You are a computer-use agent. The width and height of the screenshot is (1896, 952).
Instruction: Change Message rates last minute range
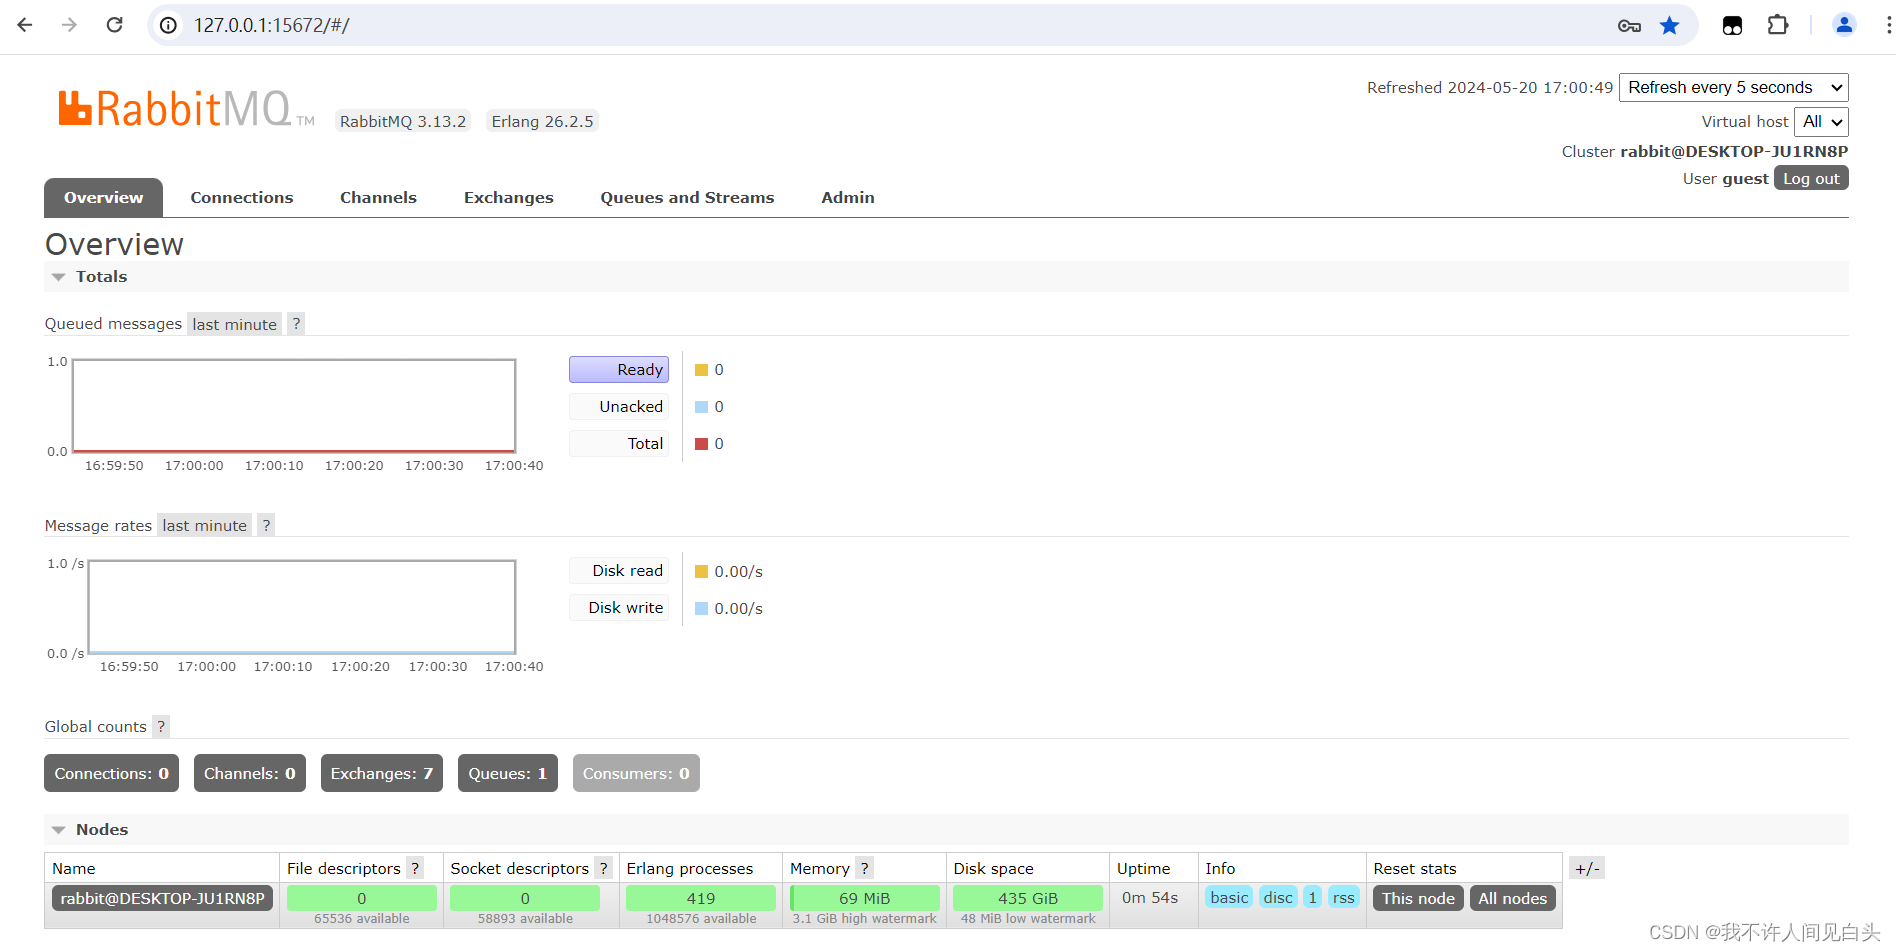click(204, 525)
